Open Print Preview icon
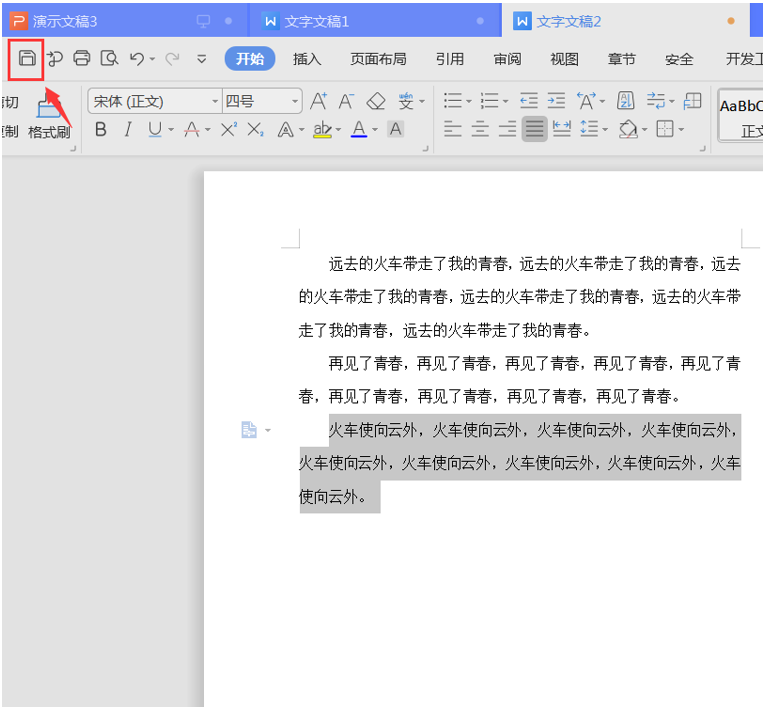 coord(109,59)
